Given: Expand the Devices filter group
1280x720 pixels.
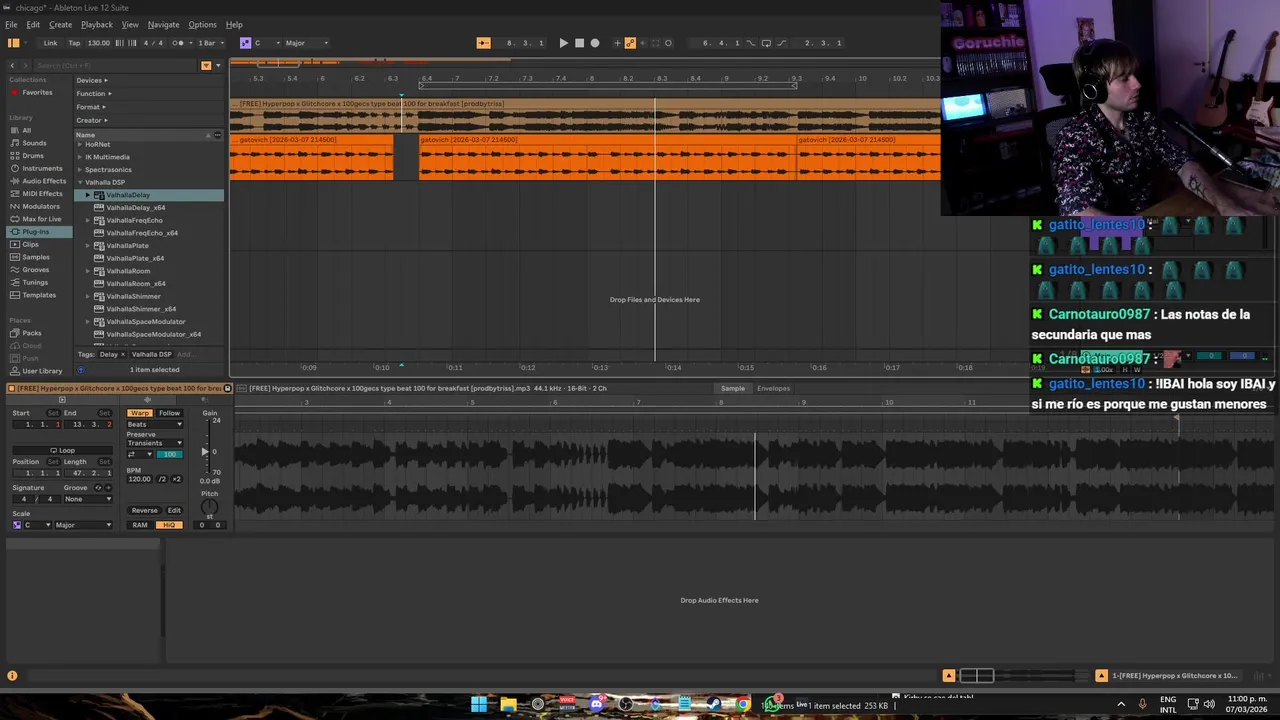Looking at the screenshot, I should tap(92, 80).
